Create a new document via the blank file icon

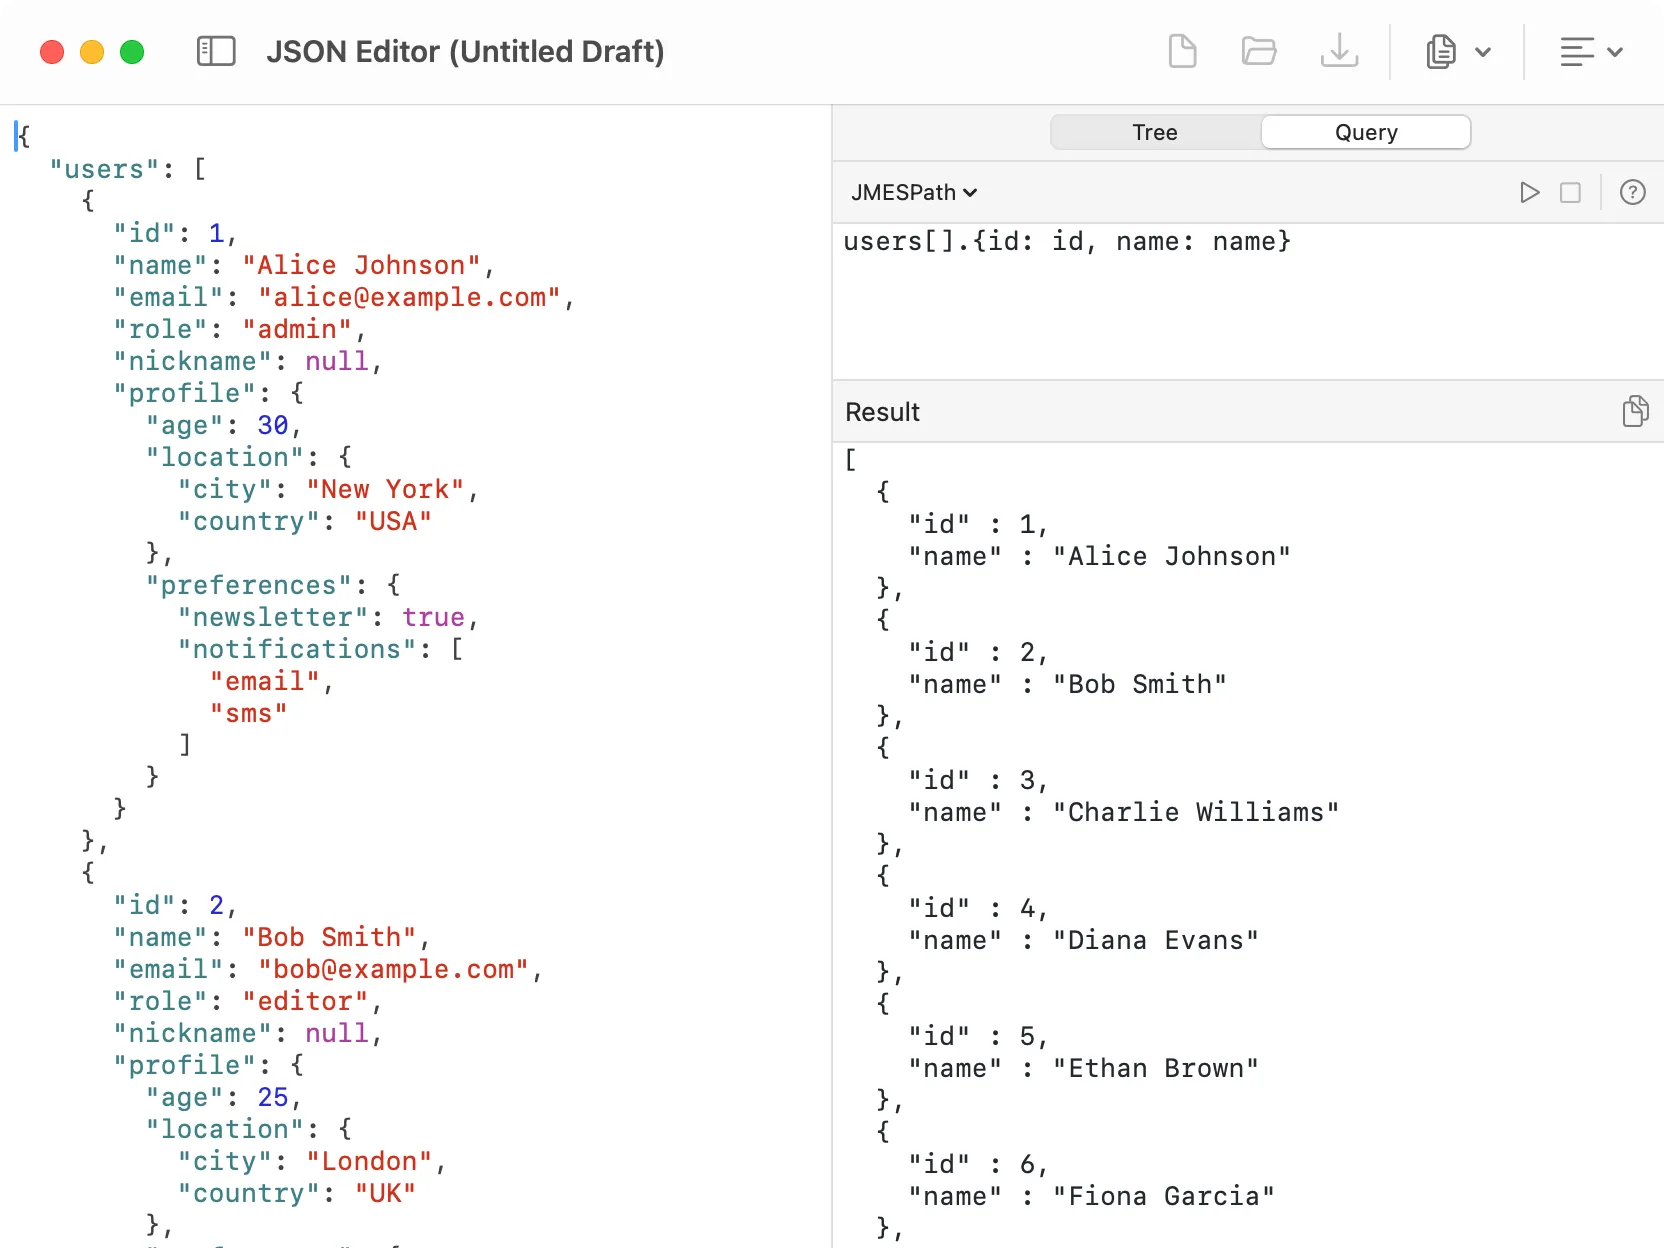(1182, 51)
